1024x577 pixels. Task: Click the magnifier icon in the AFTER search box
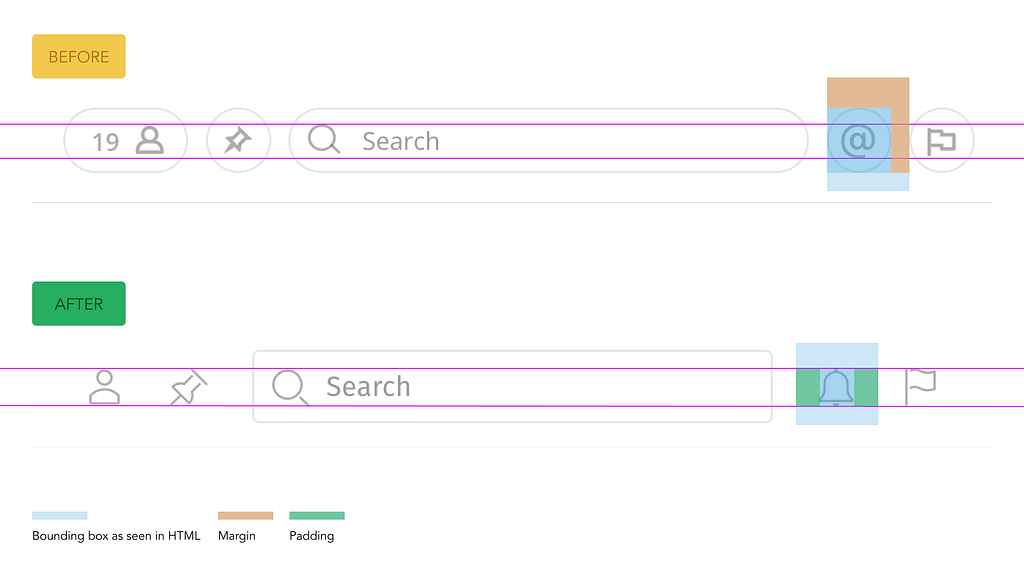click(290, 387)
